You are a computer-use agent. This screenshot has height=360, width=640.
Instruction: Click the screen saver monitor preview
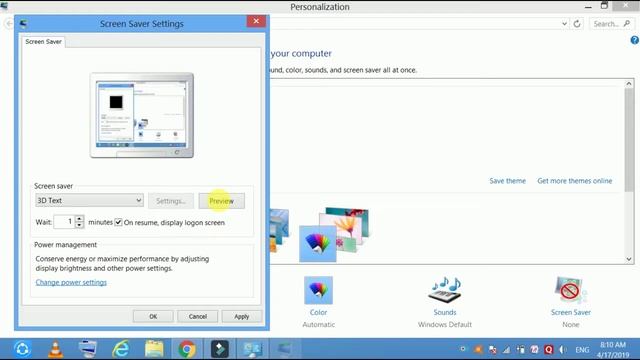[142, 115]
